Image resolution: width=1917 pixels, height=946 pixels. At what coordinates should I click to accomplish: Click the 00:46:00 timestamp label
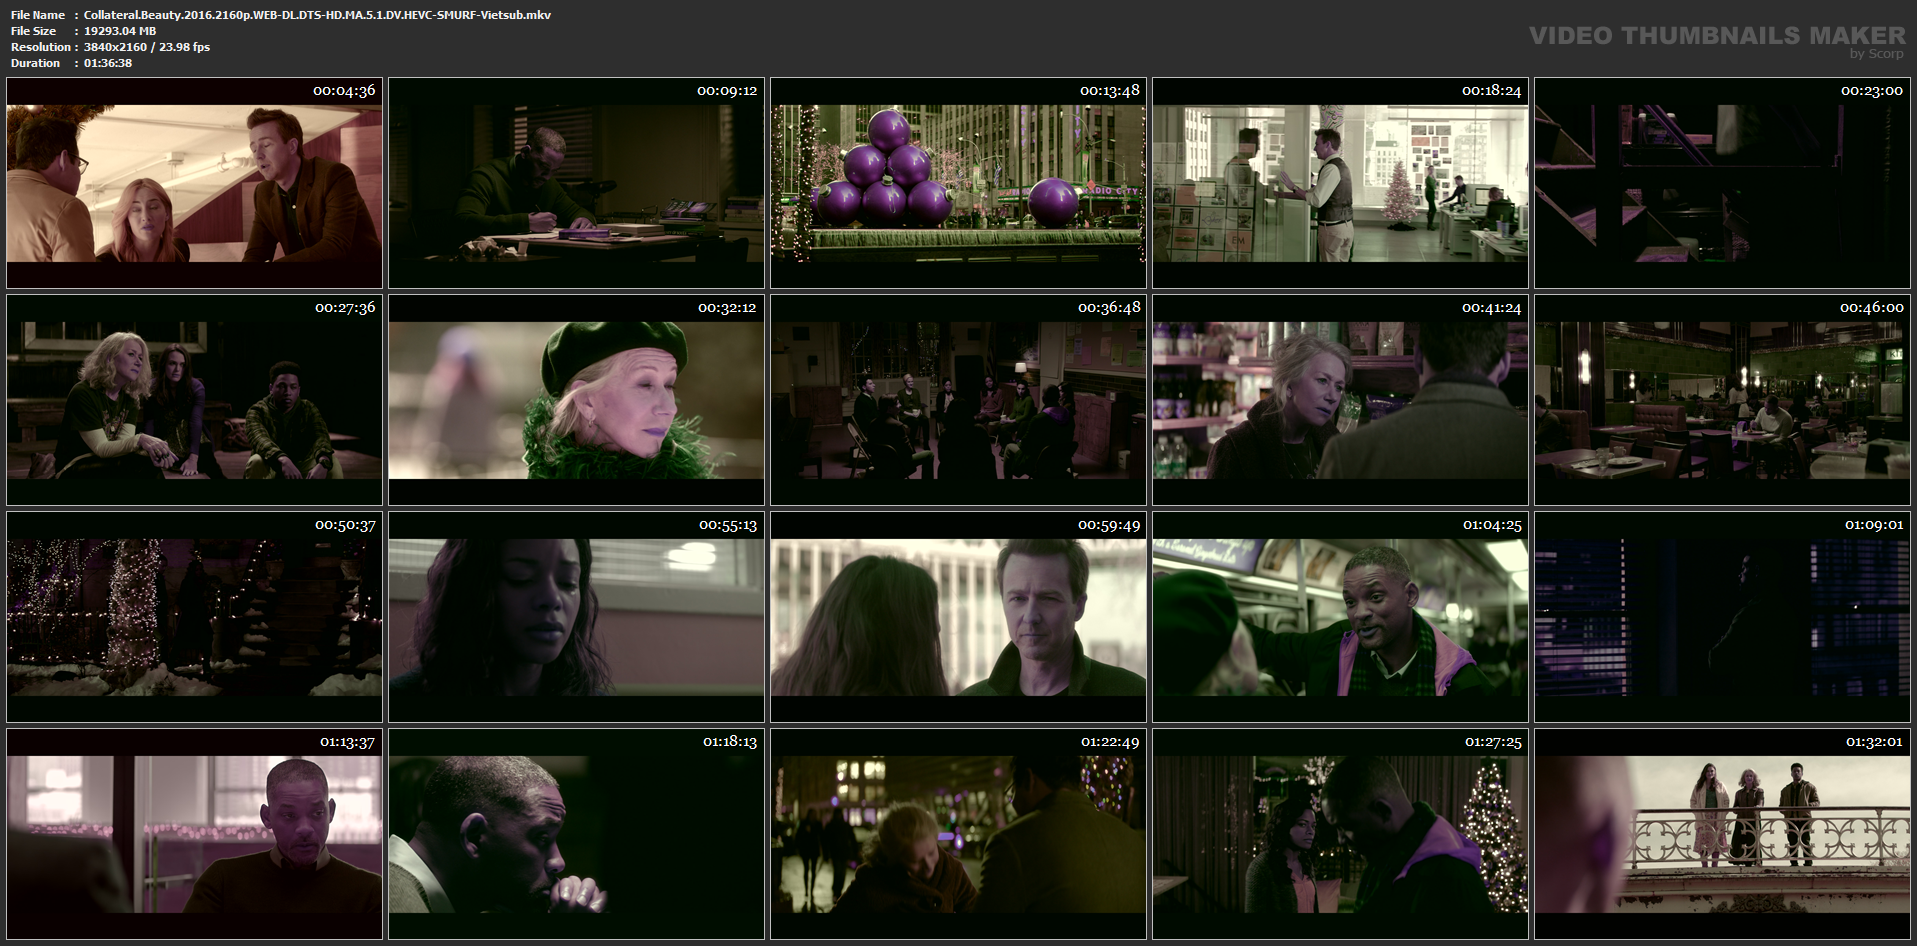1872,307
